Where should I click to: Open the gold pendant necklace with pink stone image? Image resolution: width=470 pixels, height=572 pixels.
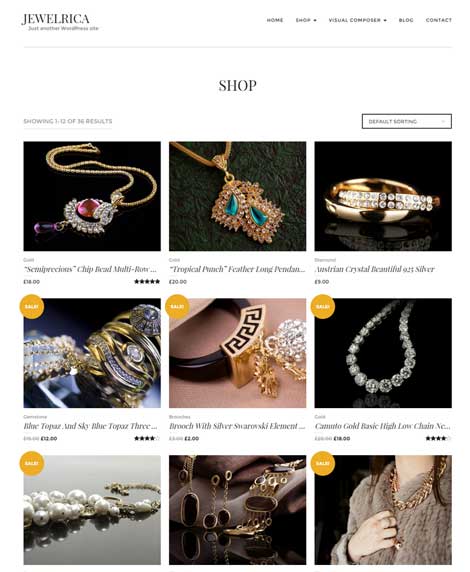92,196
